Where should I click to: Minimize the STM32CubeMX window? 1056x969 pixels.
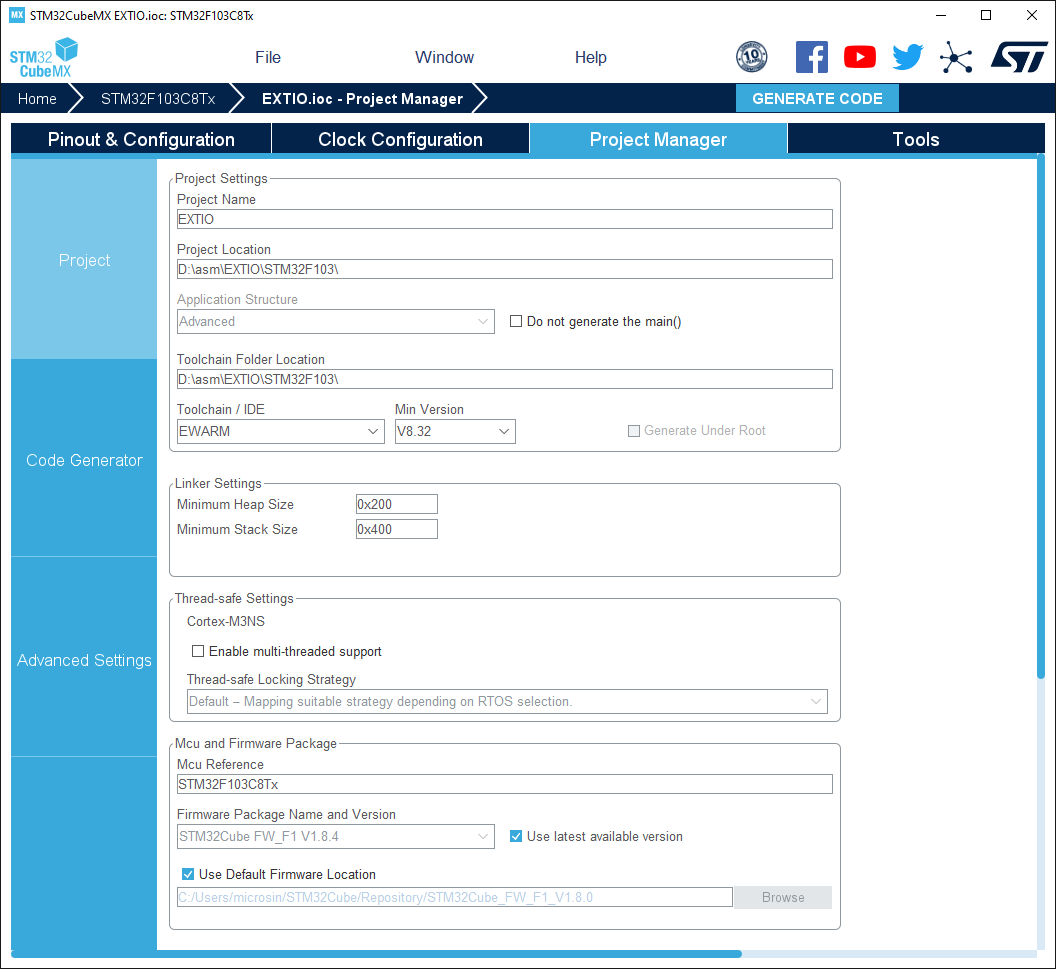[942, 15]
